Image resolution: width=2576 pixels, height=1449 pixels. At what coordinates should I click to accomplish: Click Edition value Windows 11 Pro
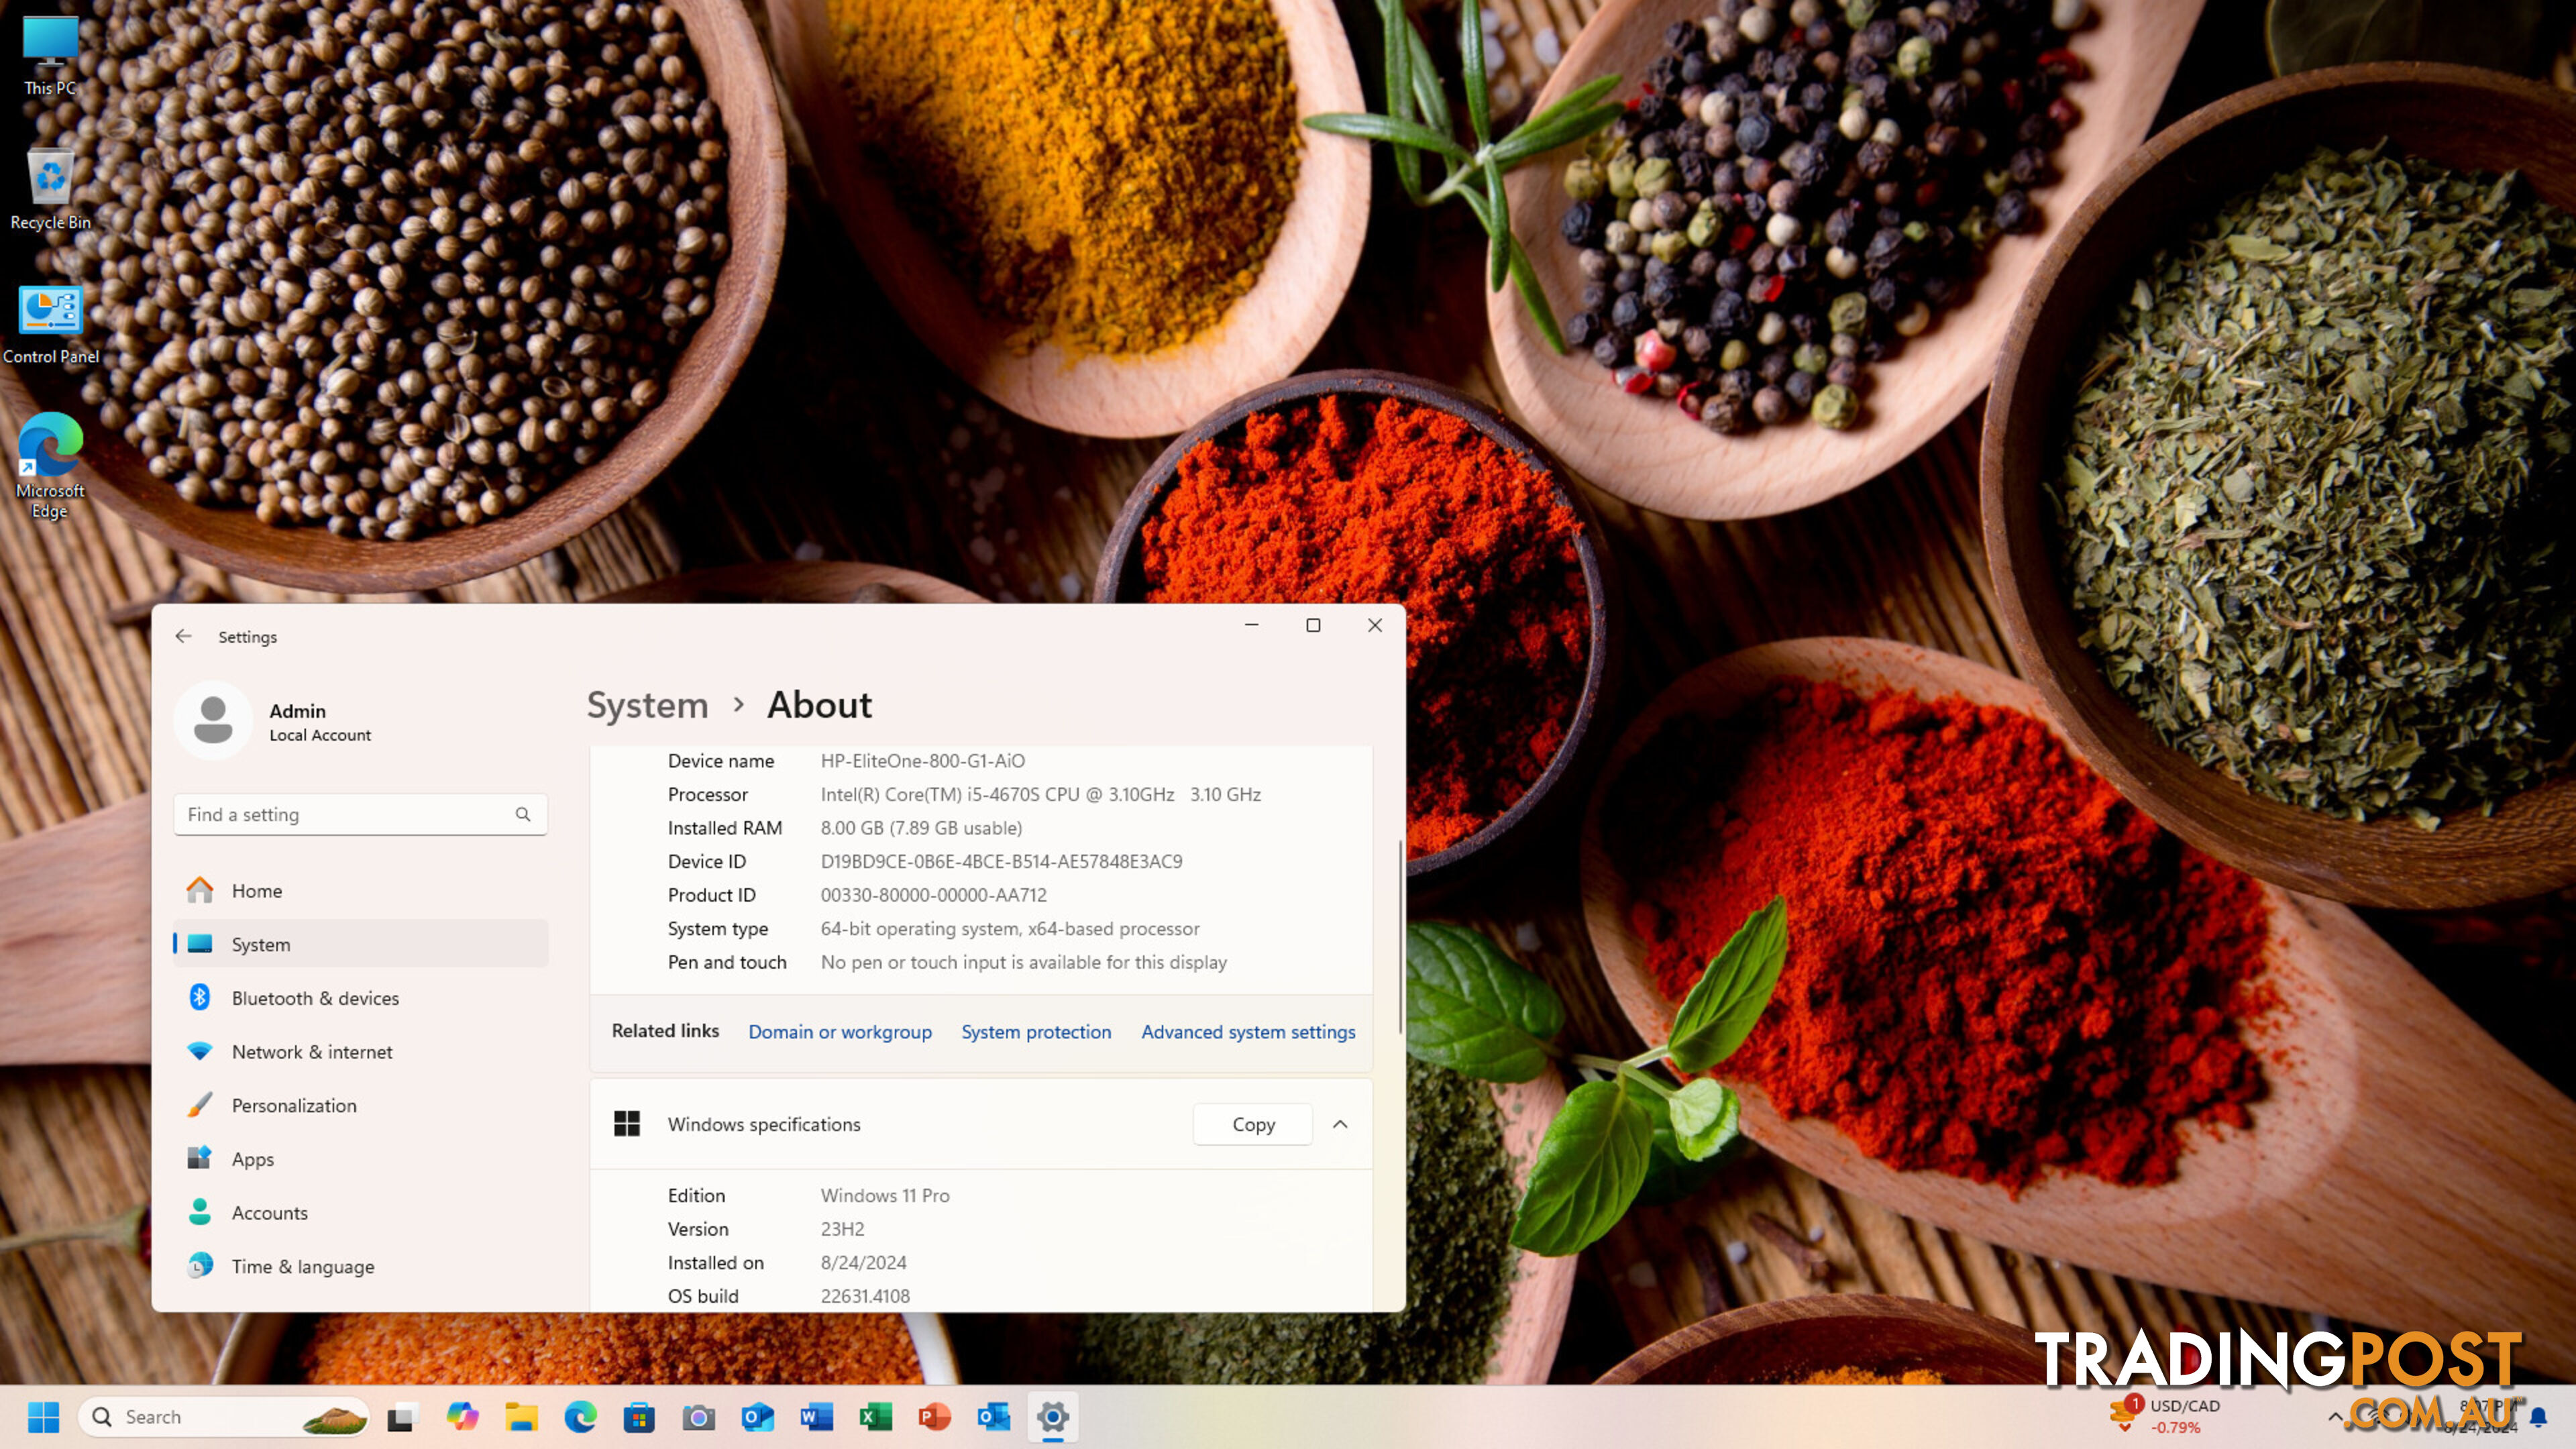[885, 1195]
